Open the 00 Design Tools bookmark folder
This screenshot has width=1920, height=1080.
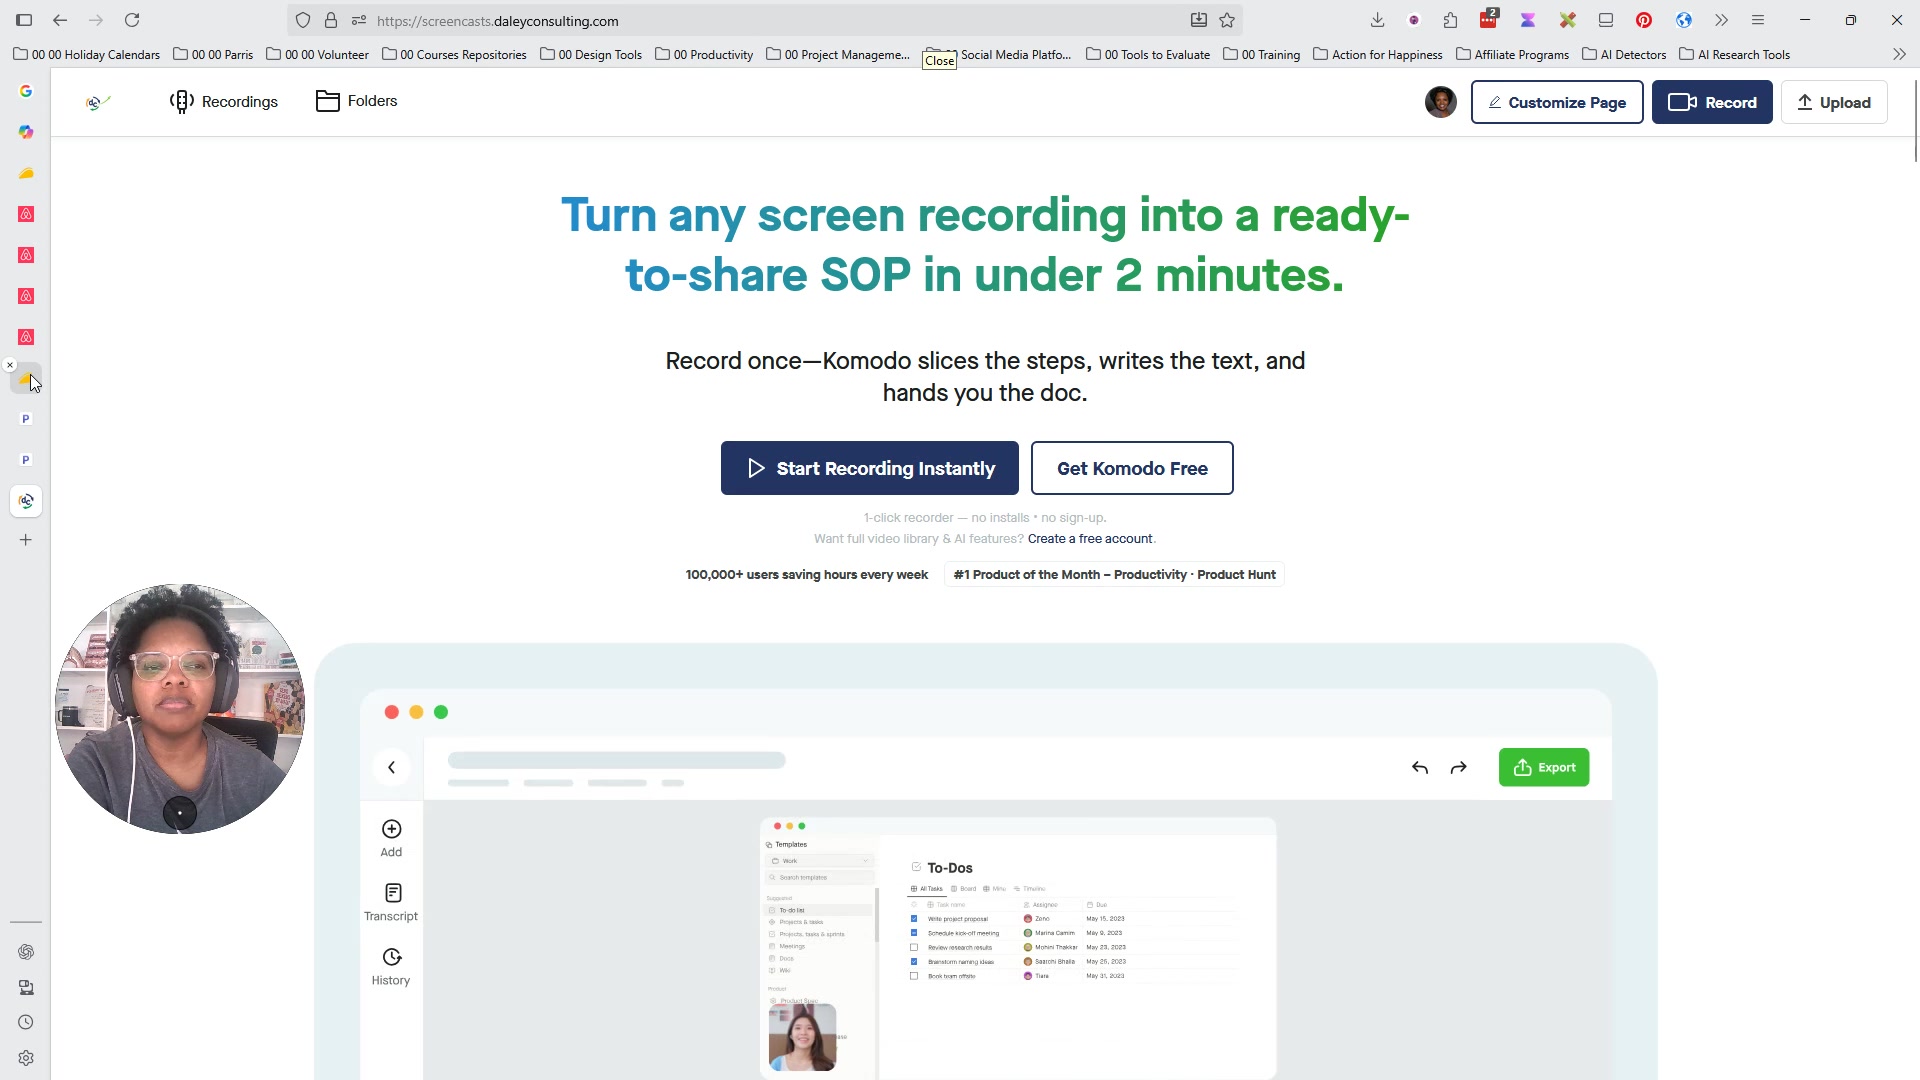pyautogui.click(x=591, y=55)
